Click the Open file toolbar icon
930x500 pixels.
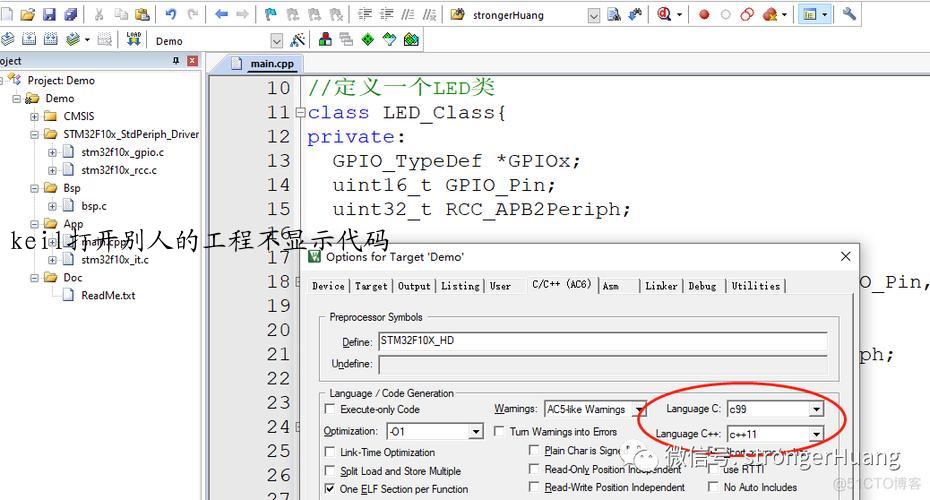[27, 14]
